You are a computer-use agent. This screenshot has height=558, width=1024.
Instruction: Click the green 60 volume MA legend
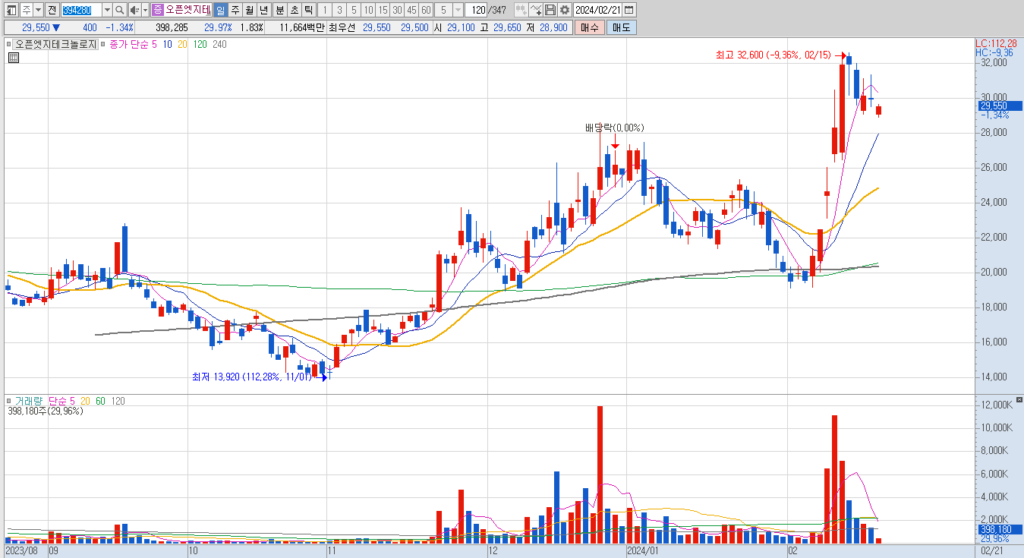100,401
